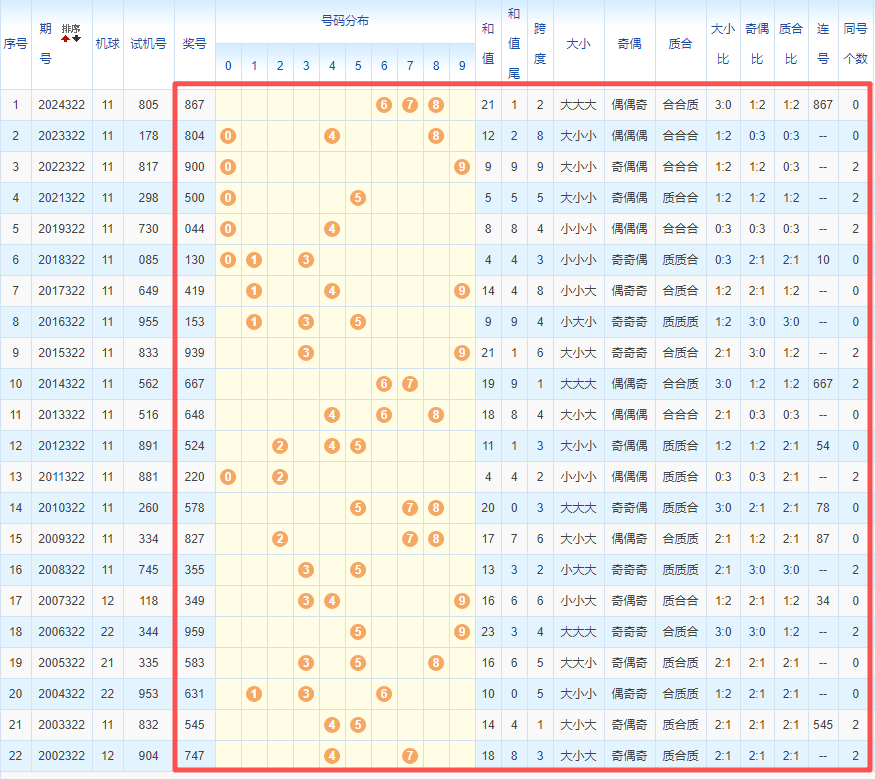Screen dimensions: 875x779
Task: Click orange ball 9 in row 2022322
Action: coord(461,167)
